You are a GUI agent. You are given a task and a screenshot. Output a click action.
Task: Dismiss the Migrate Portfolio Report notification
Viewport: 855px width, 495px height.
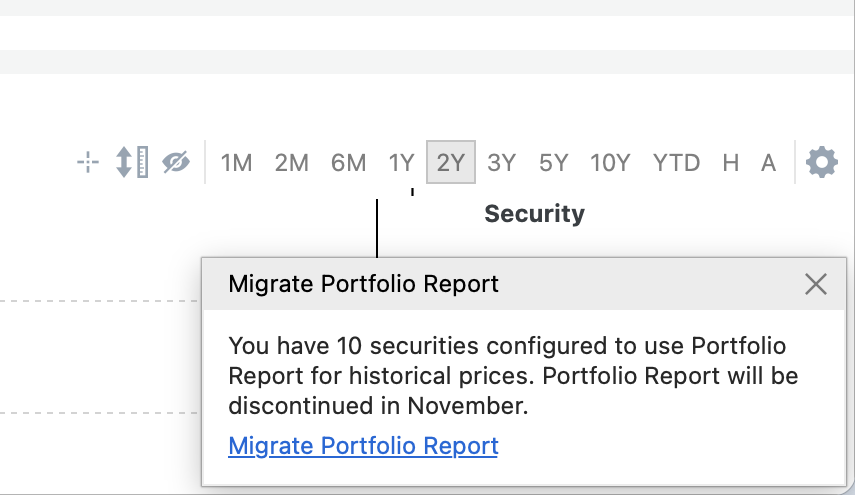816,284
